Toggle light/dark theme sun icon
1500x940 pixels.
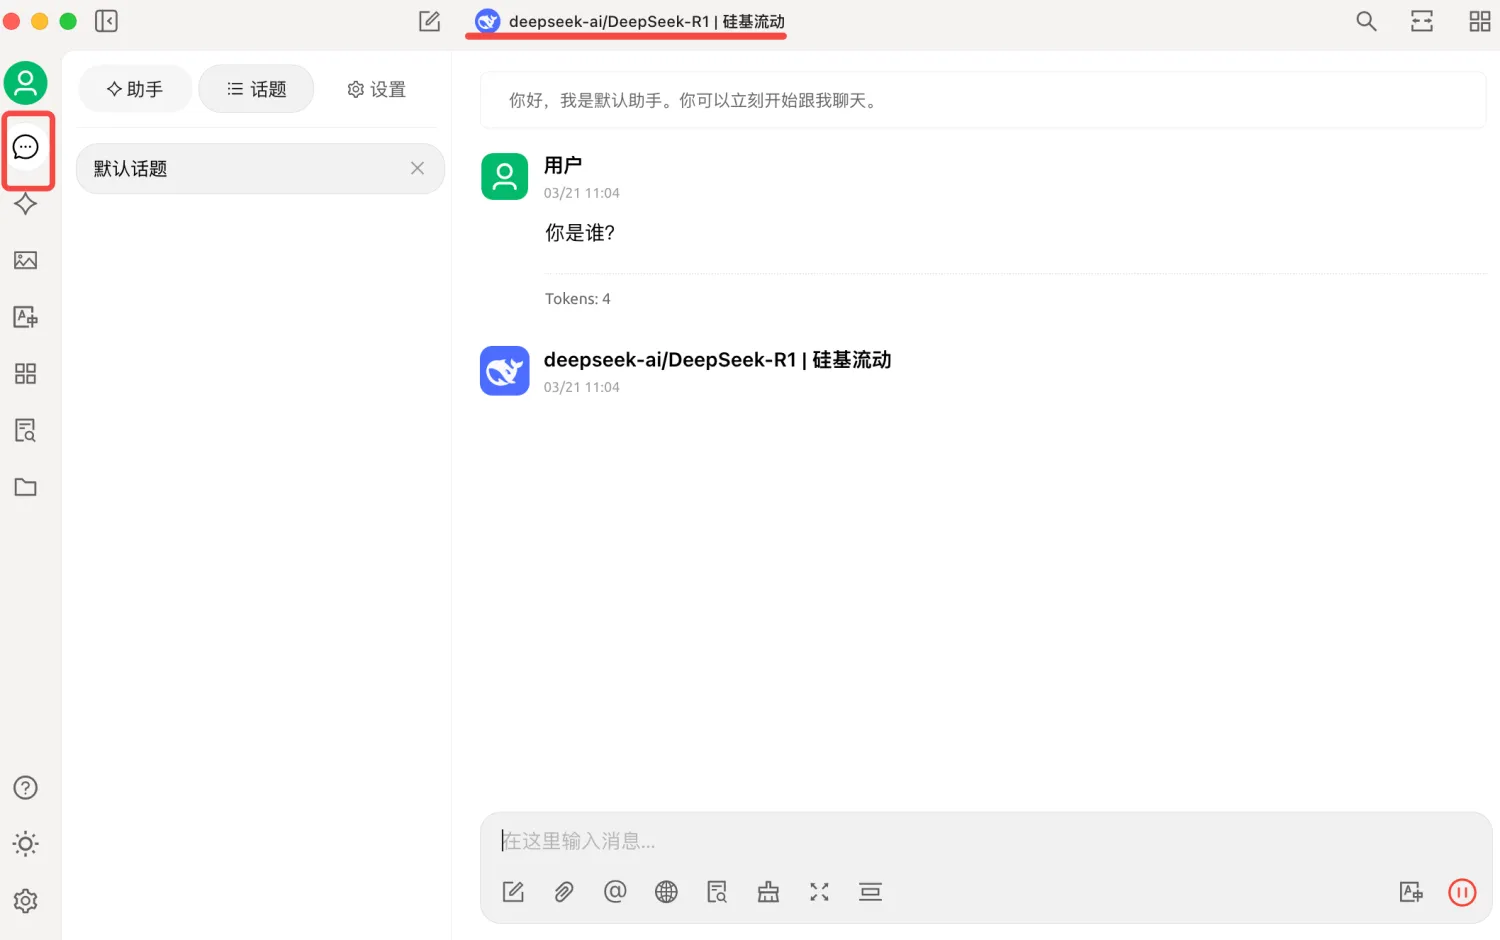tap(26, 844)
